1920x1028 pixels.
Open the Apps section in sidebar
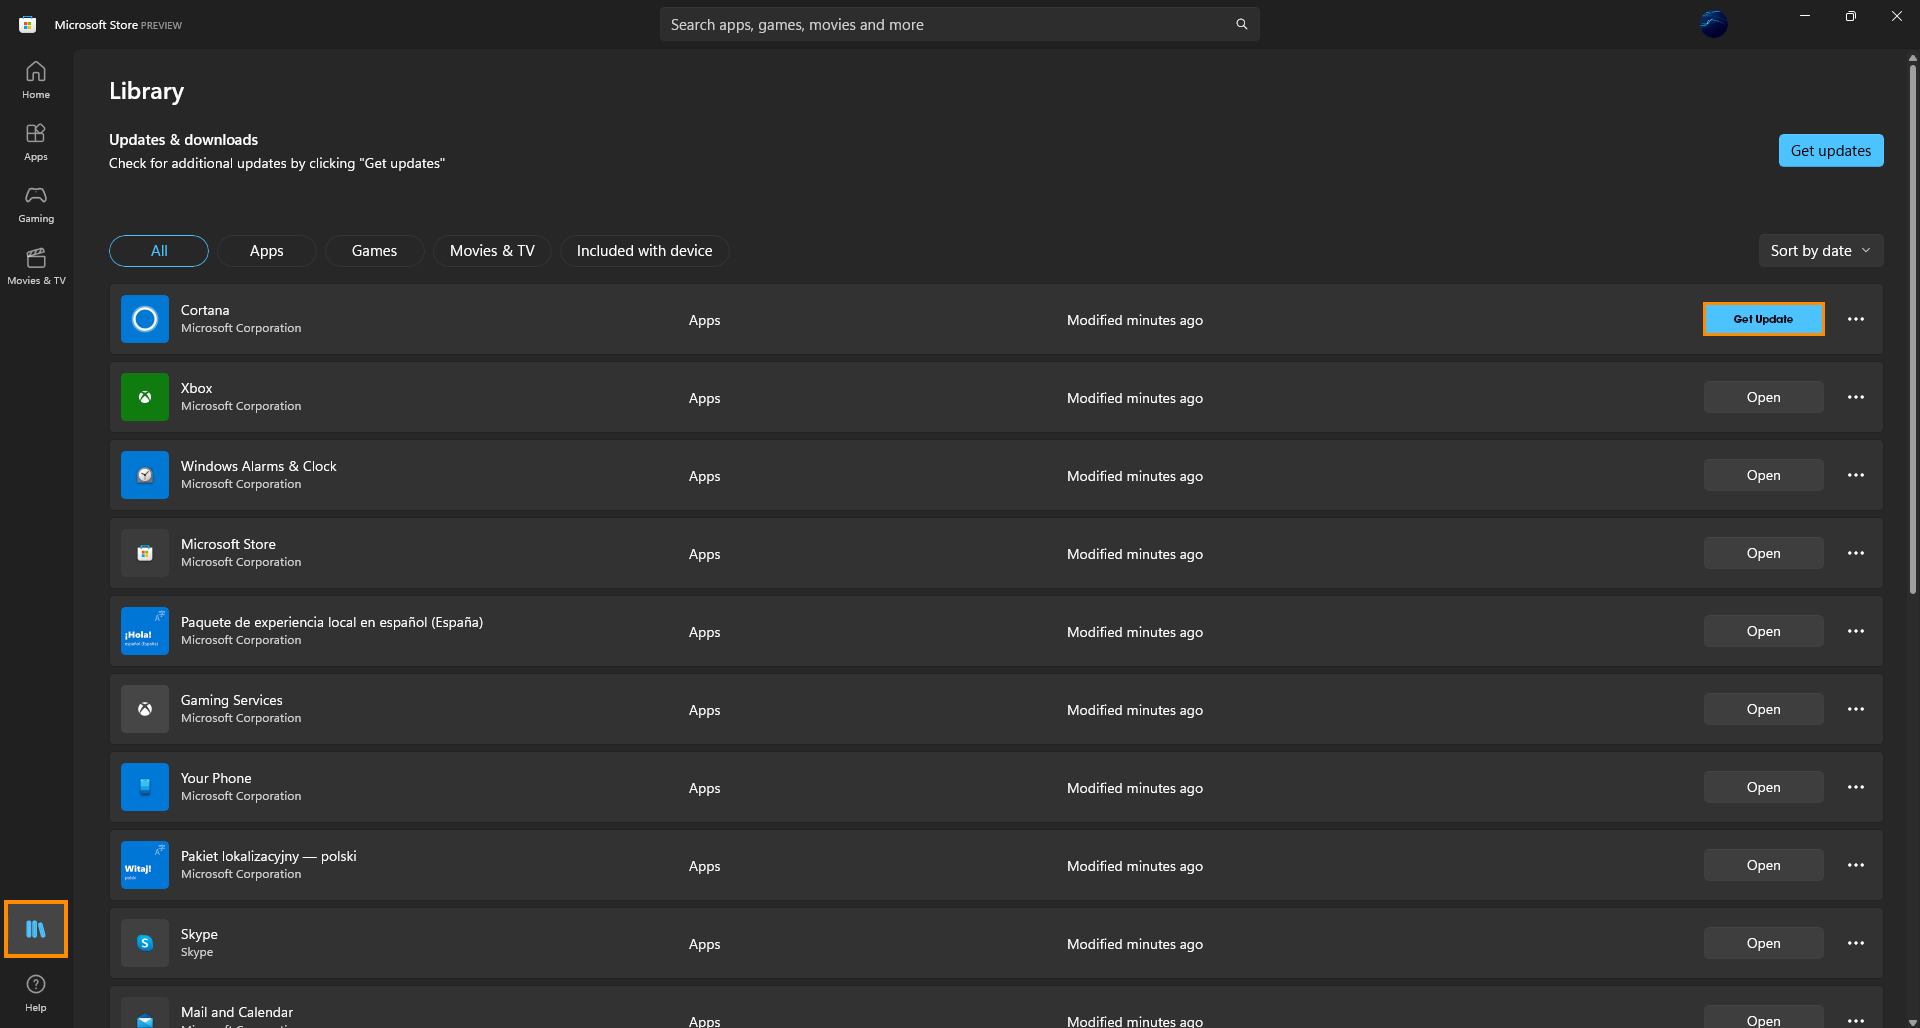[36, 142]
